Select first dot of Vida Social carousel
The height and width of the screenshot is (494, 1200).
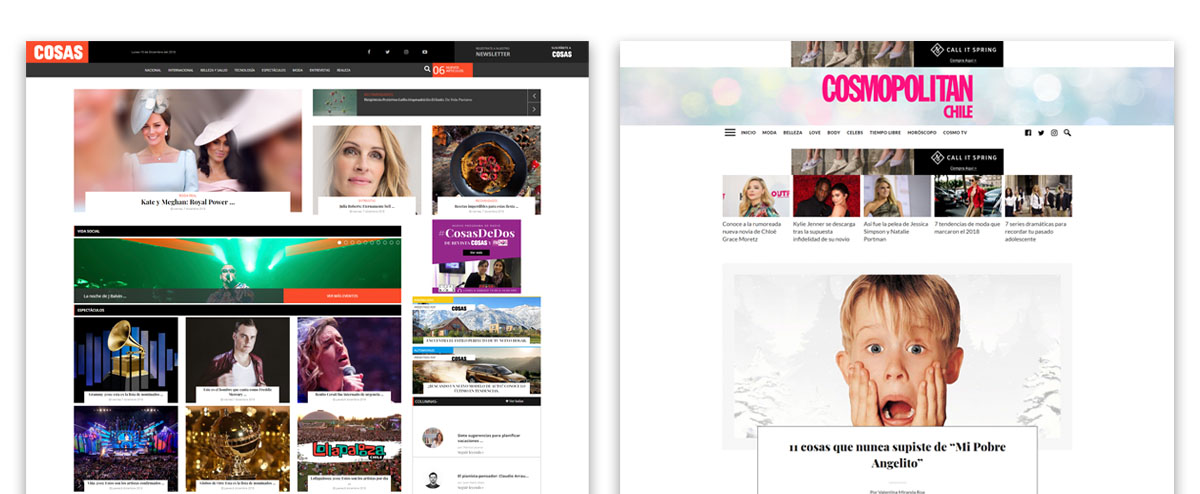click(x=340, y=242)
